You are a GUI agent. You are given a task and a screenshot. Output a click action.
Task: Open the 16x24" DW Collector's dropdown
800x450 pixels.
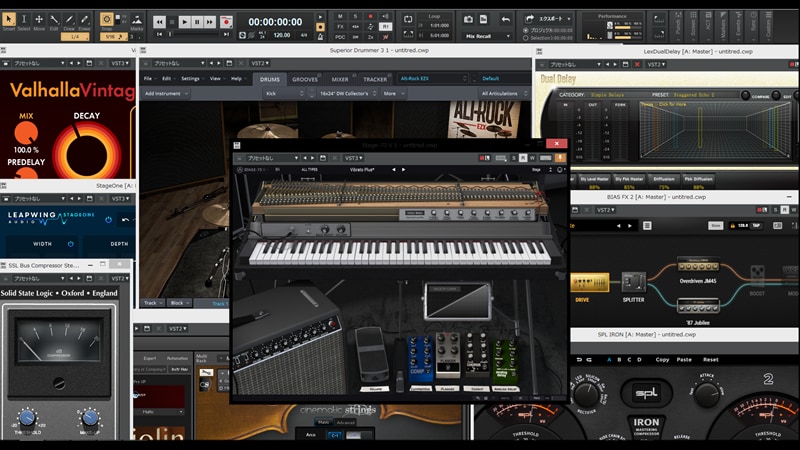point(348,93)
